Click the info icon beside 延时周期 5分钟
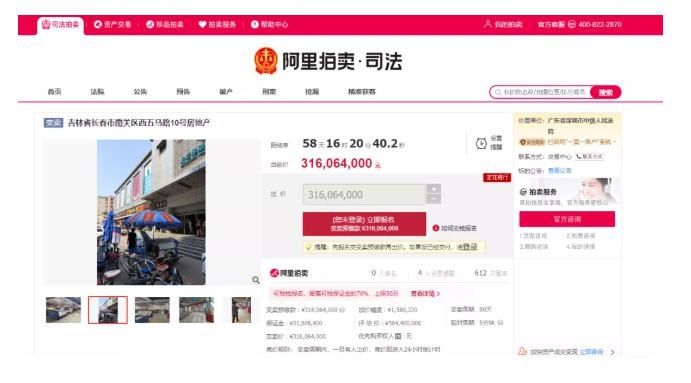 (x=501, y=323)
